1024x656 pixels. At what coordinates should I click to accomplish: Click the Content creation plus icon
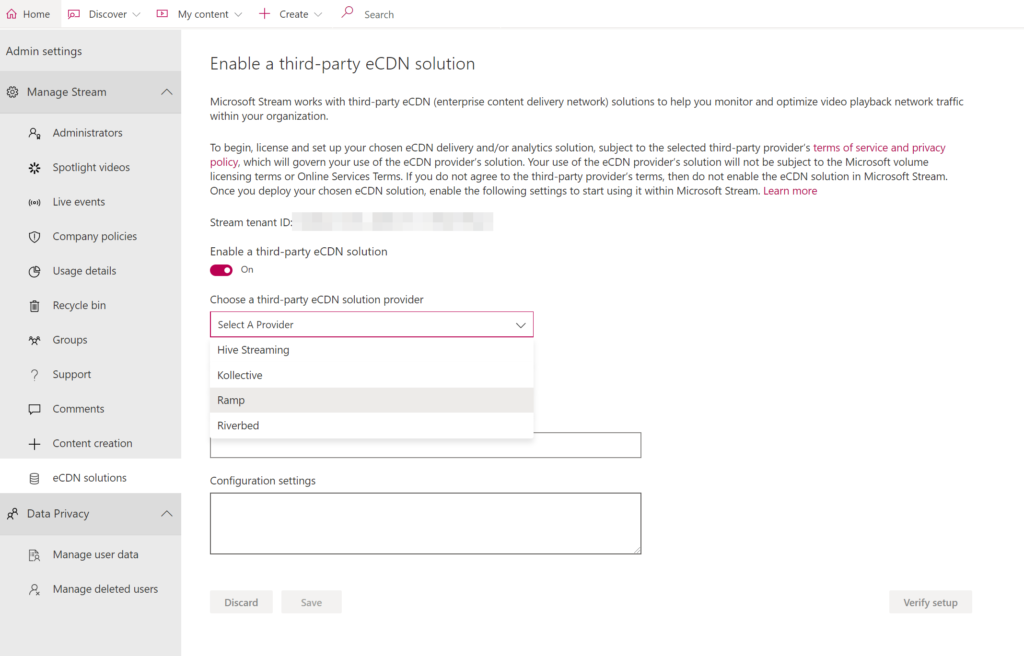coord(35,444)
